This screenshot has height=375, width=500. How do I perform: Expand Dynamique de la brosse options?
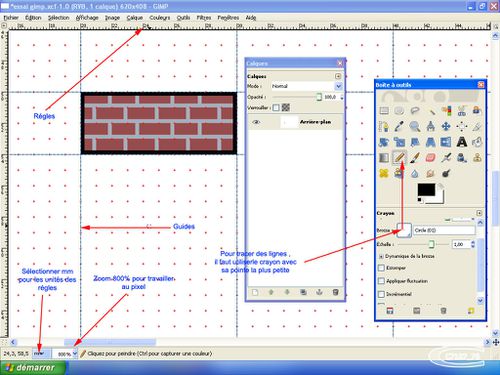(x=381, y=256)
